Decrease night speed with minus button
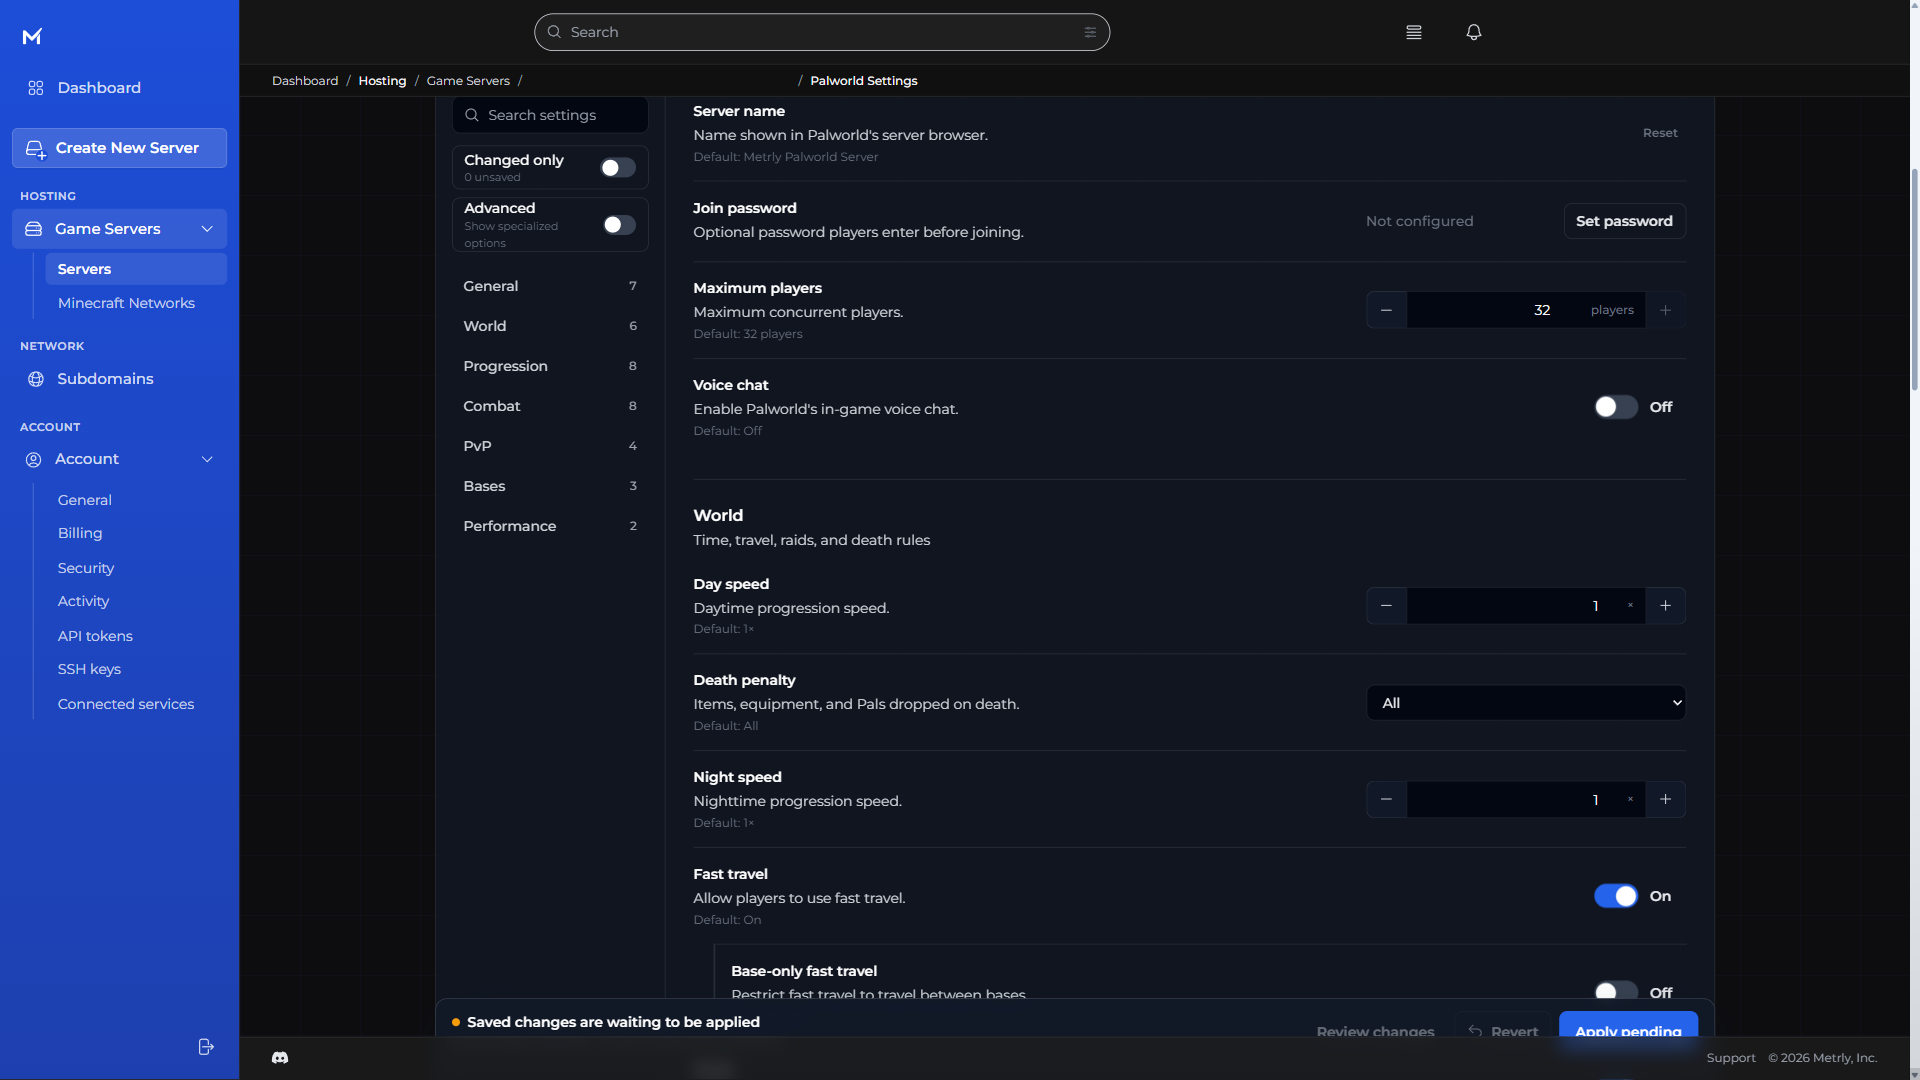1920x1080 pixels. pyautogui.click(x=1386, y=799)
